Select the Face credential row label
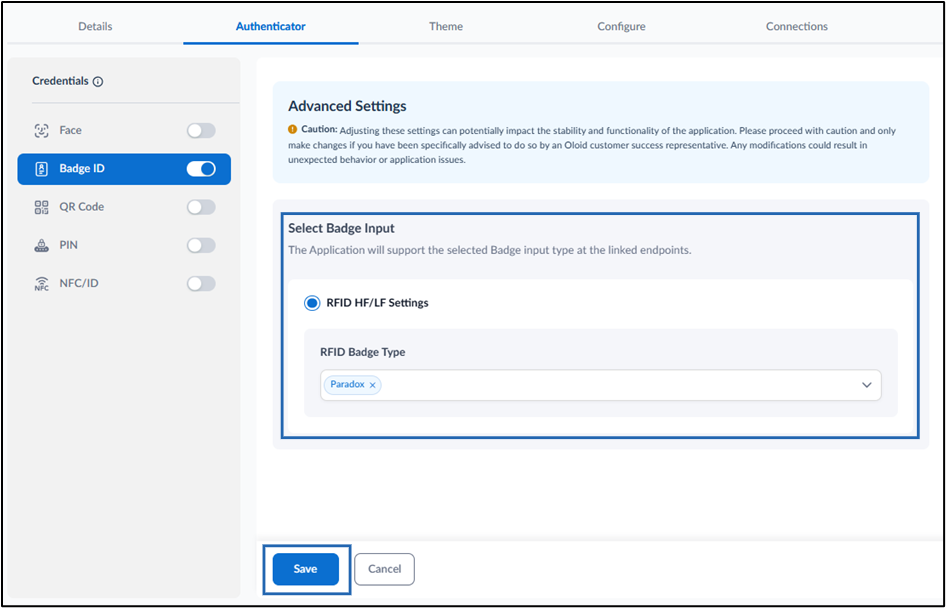This screenshot has height=608, width=946. pyautogui.click(x=70, y=130)
